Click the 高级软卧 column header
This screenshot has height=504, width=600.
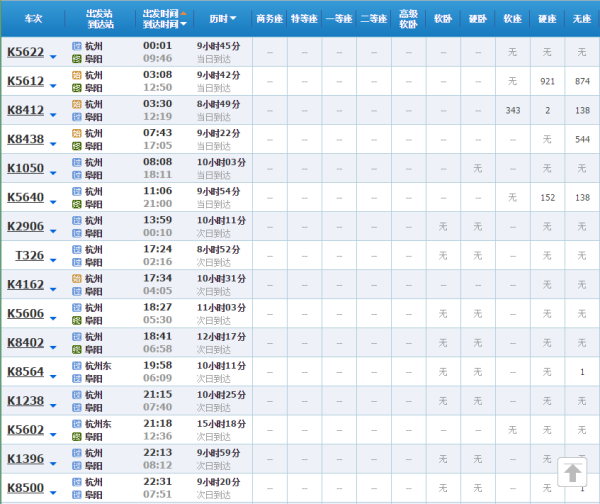[408, 19]
